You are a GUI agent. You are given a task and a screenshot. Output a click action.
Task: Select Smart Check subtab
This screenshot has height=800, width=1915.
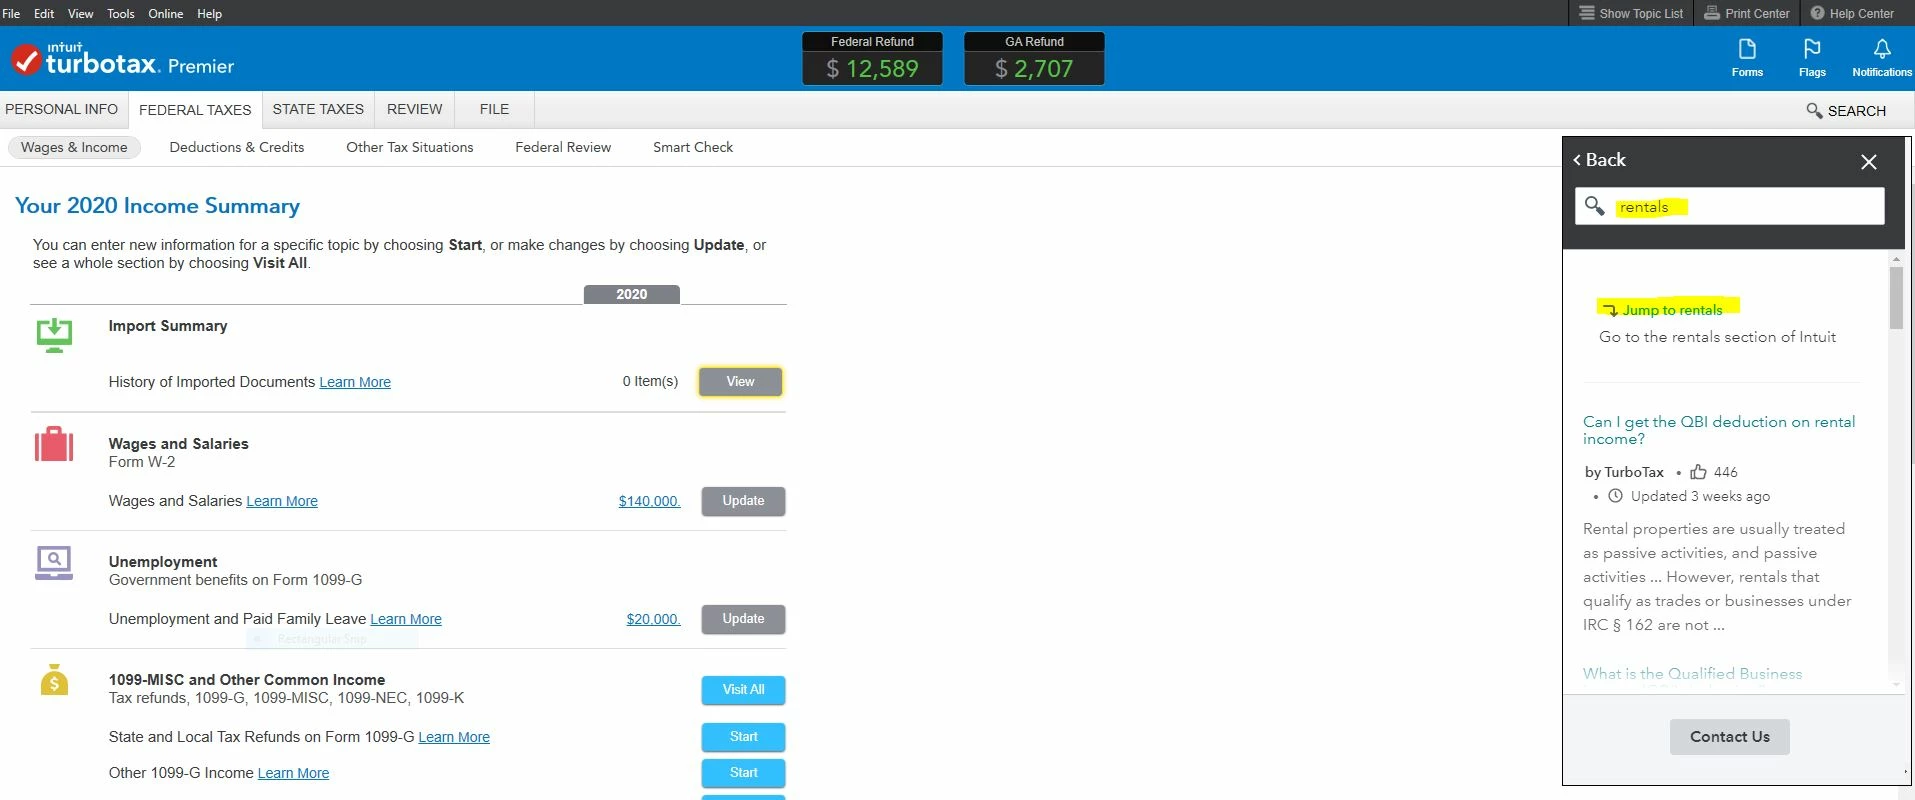(693, 147)
